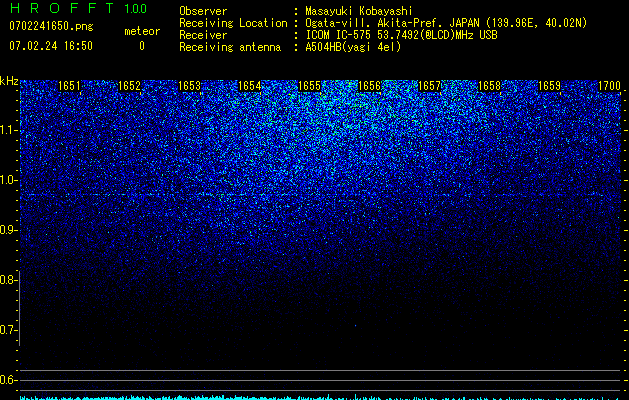Select file name 0702241650.png
This screenshot has width=629, height=400.
point(51,26)
